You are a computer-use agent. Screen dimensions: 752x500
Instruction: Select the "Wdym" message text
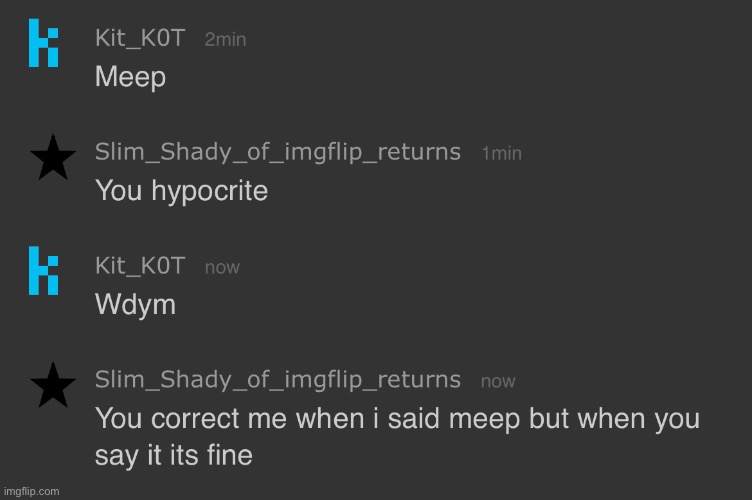click(135, 304)
